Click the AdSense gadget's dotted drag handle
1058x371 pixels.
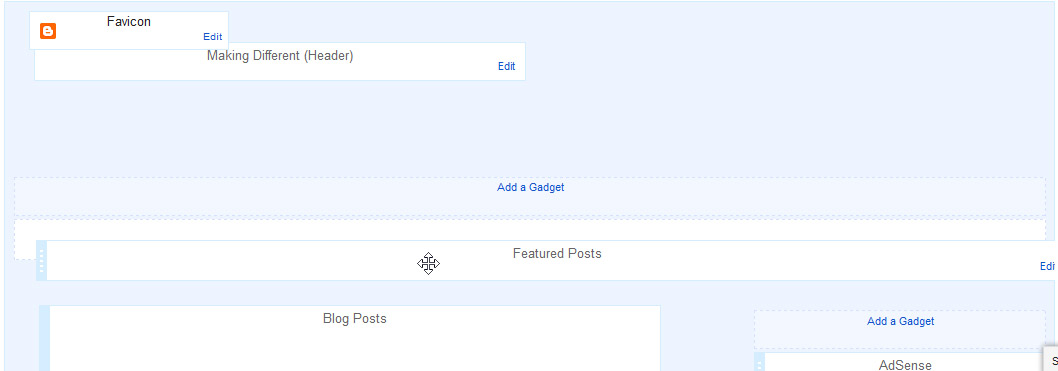click(x=759, y=362)
